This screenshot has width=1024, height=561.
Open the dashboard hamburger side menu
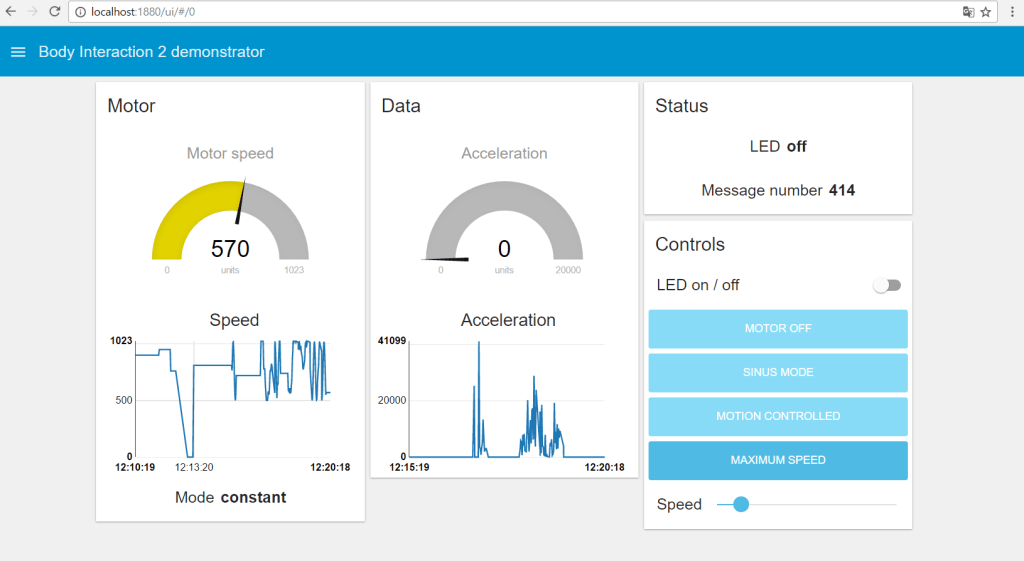pos(17,52)
